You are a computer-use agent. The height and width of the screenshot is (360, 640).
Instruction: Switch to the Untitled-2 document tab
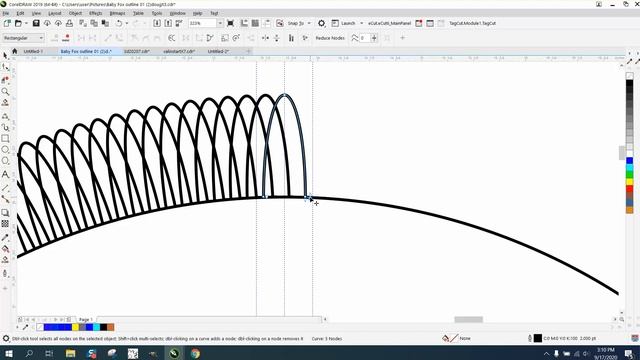(x=218, y=51)
